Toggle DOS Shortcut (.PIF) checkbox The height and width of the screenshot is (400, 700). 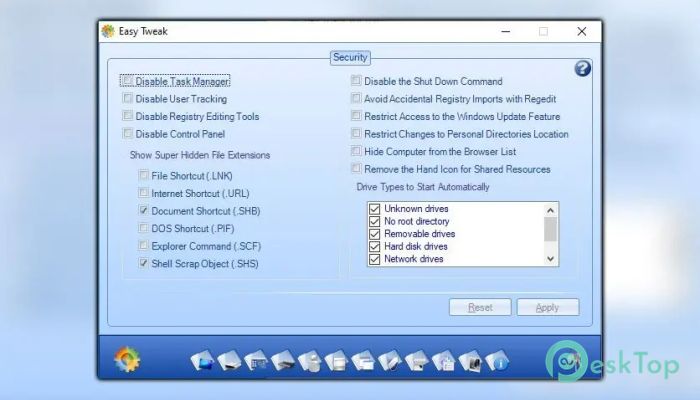point(143,228)
